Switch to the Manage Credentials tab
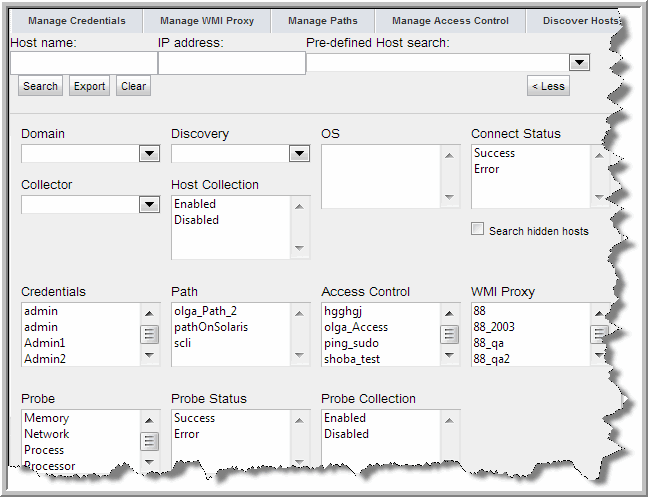The height and width of the screenshot is (497, 648). pyautogui.click(x=77, y=20)
